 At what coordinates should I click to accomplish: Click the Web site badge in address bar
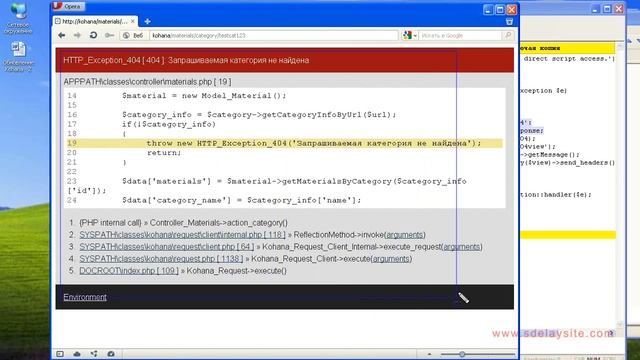134,36
